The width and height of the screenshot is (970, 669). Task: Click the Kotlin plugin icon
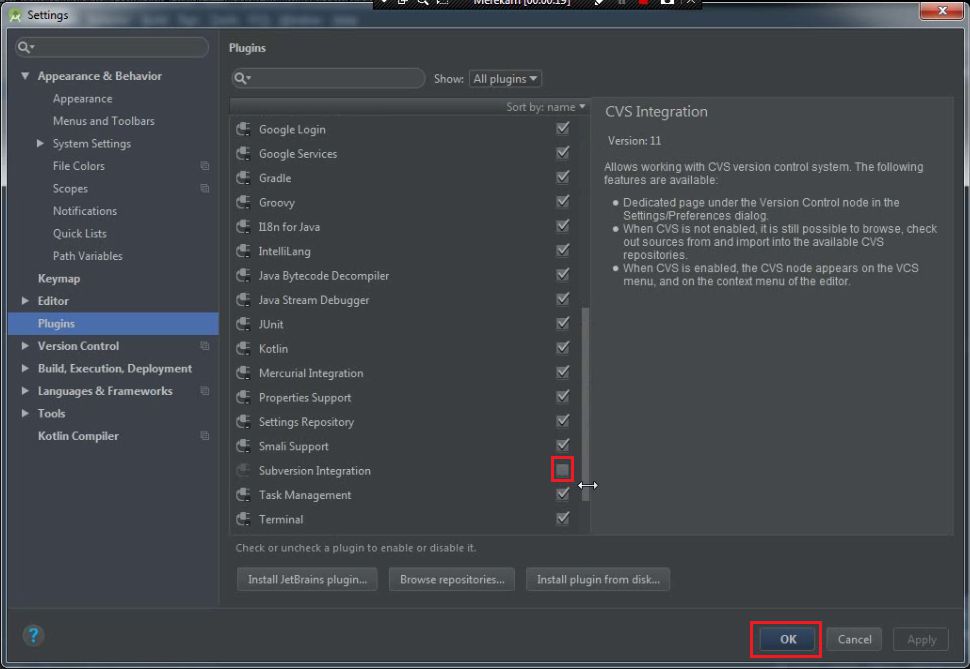(x=244, y=348)
